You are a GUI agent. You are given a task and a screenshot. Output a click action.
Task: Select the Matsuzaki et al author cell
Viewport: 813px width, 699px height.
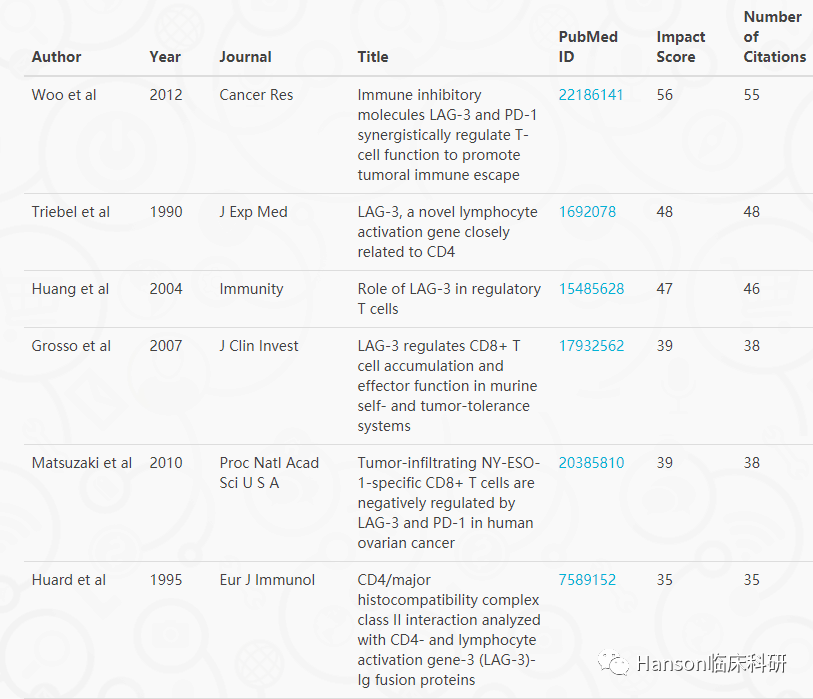[82, 463]
